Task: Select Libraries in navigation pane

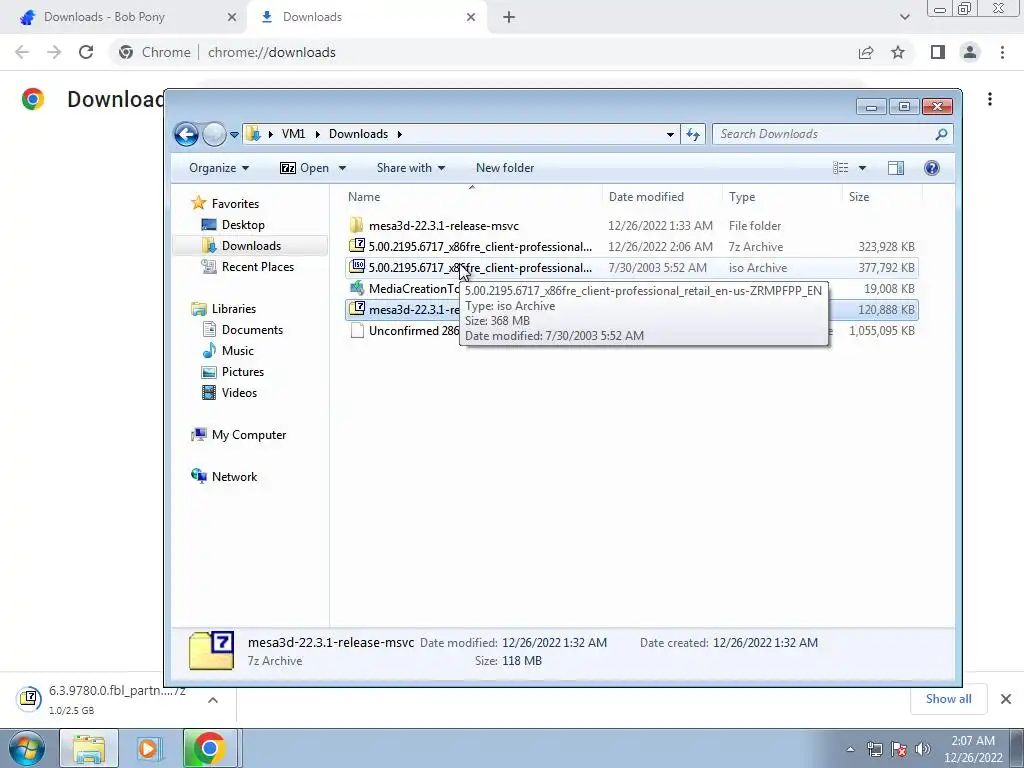Action: (223, 309)
